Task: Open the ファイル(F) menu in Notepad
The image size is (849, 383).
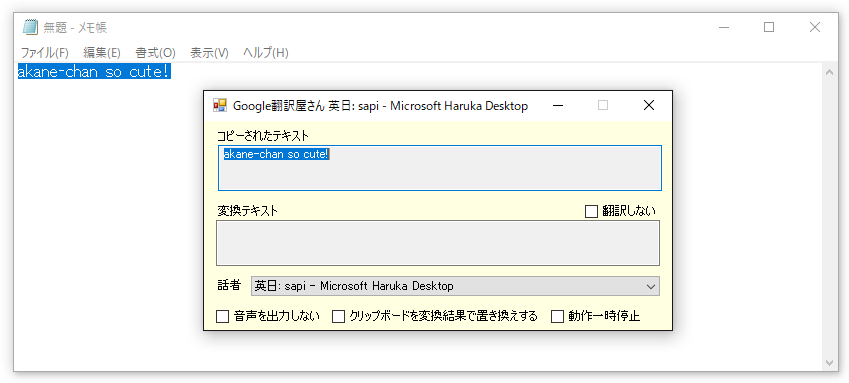Action: [44, 53]
